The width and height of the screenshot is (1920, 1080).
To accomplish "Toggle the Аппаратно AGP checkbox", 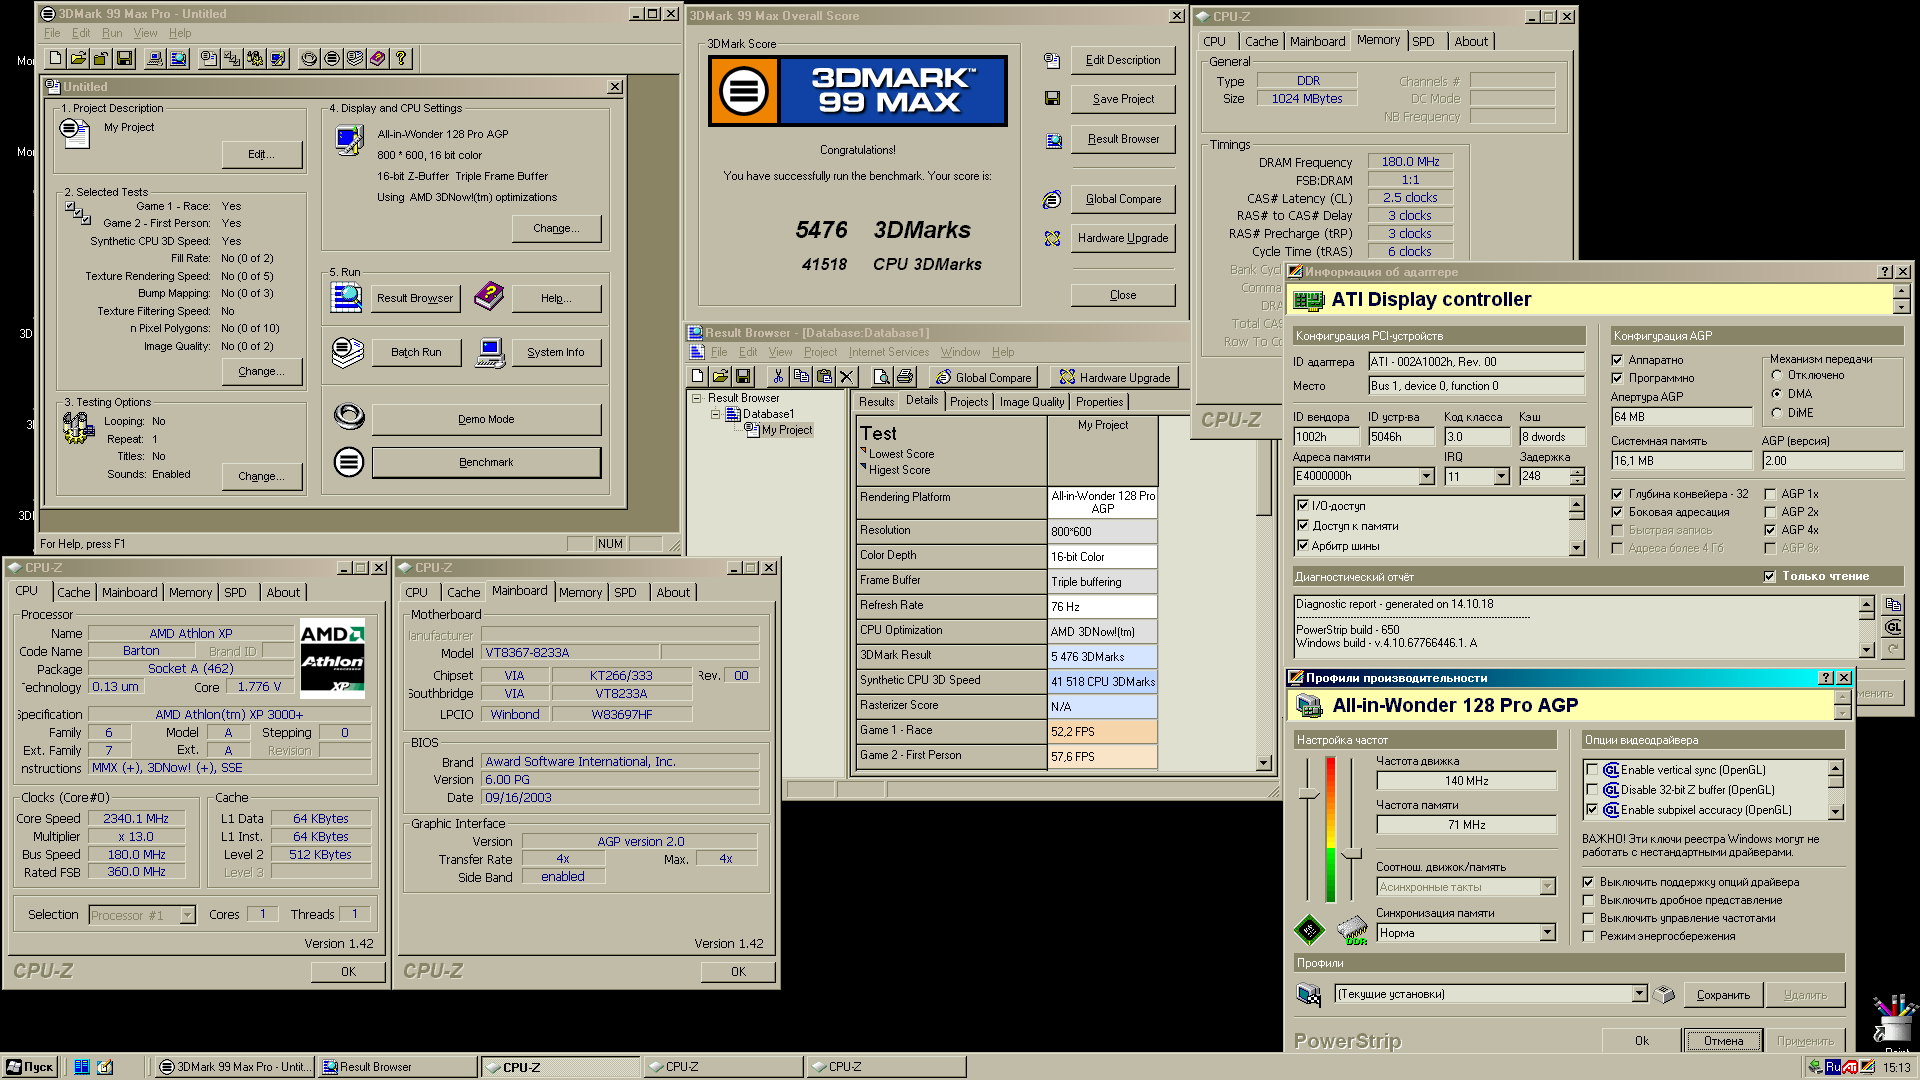I will pos(1617,360).
